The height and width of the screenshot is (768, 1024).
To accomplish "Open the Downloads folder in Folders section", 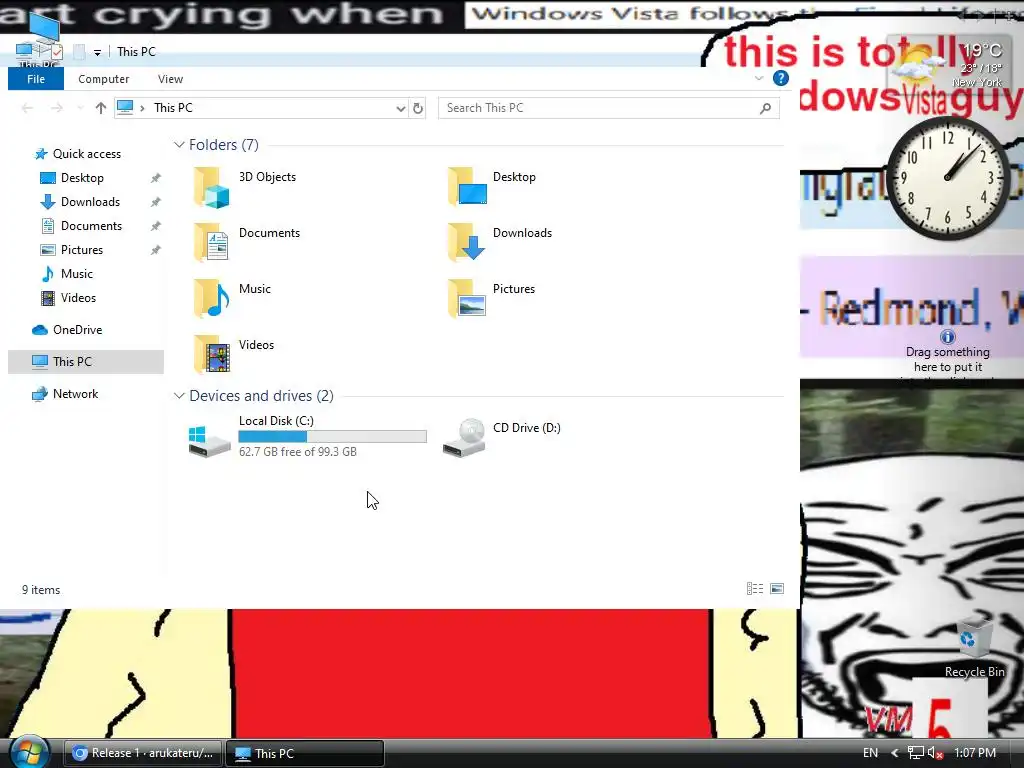I will click(467, 242).
